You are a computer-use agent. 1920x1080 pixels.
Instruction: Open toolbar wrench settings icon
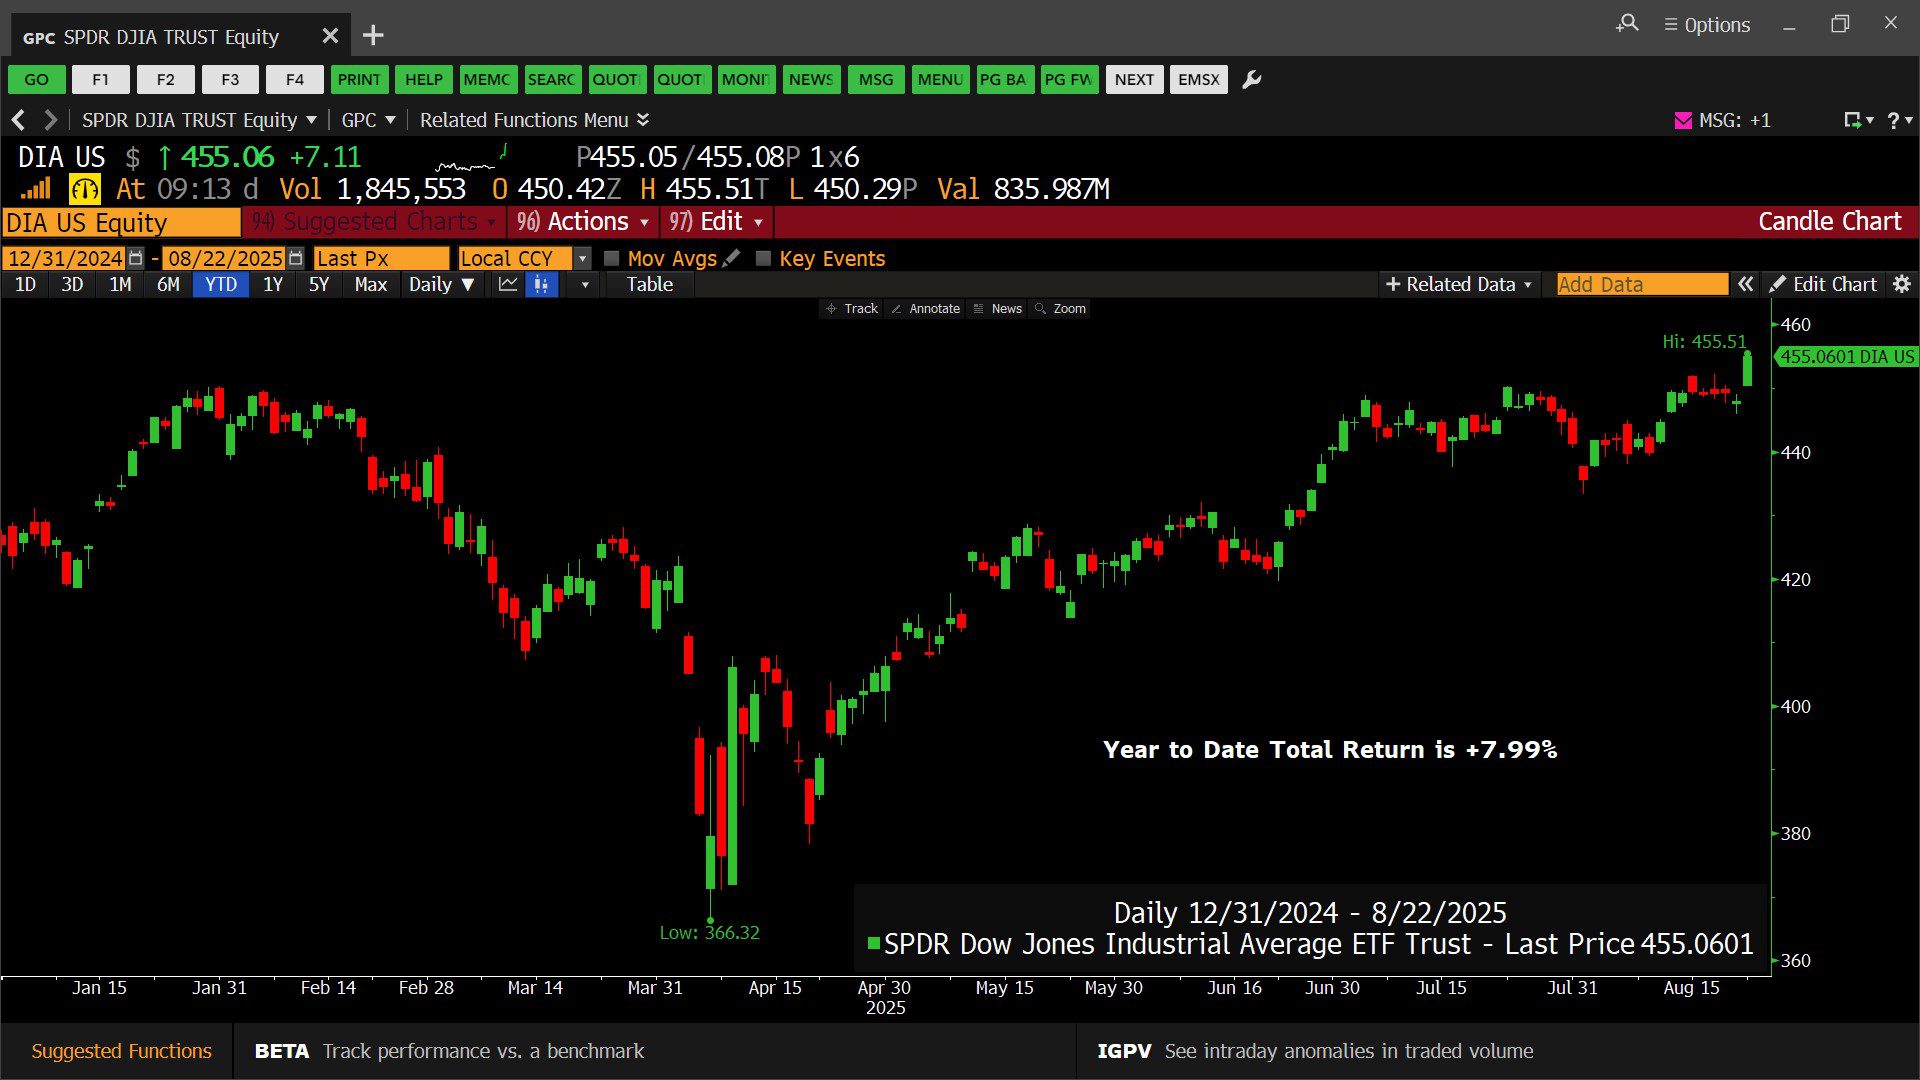click(1252, 80)
